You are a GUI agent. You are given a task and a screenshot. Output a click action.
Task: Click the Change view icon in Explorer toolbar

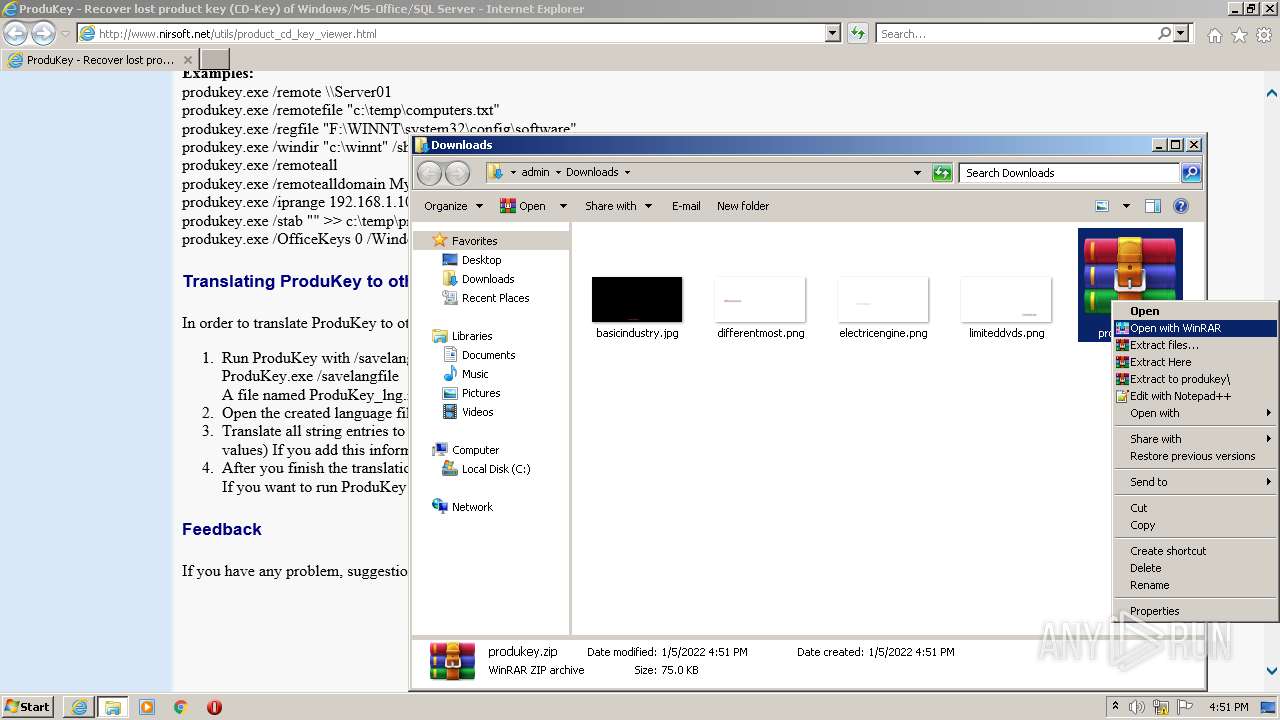1102,206
